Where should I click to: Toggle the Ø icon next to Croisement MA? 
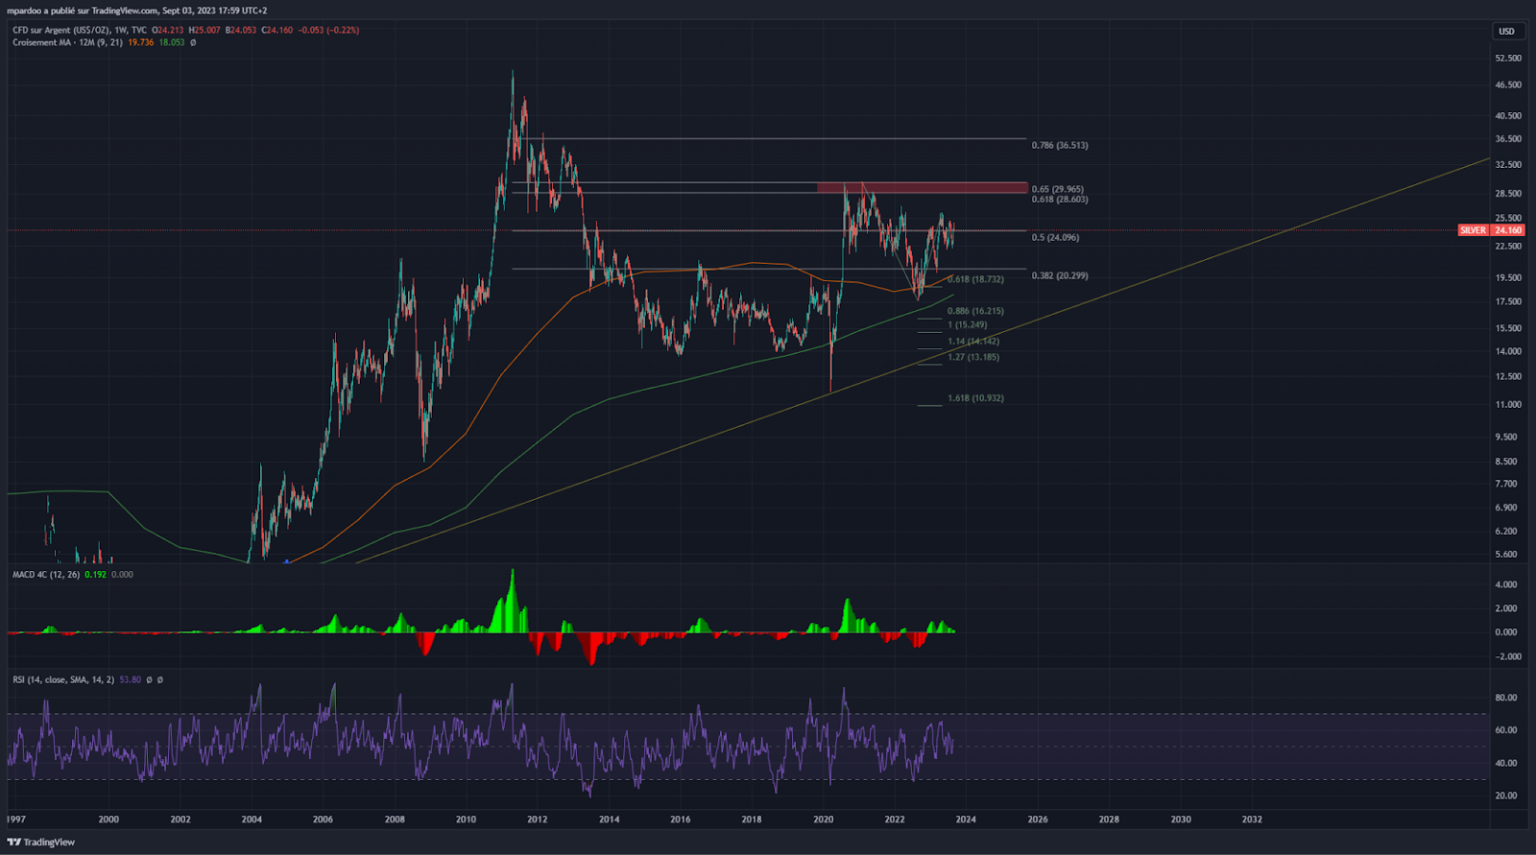point(193,43)
